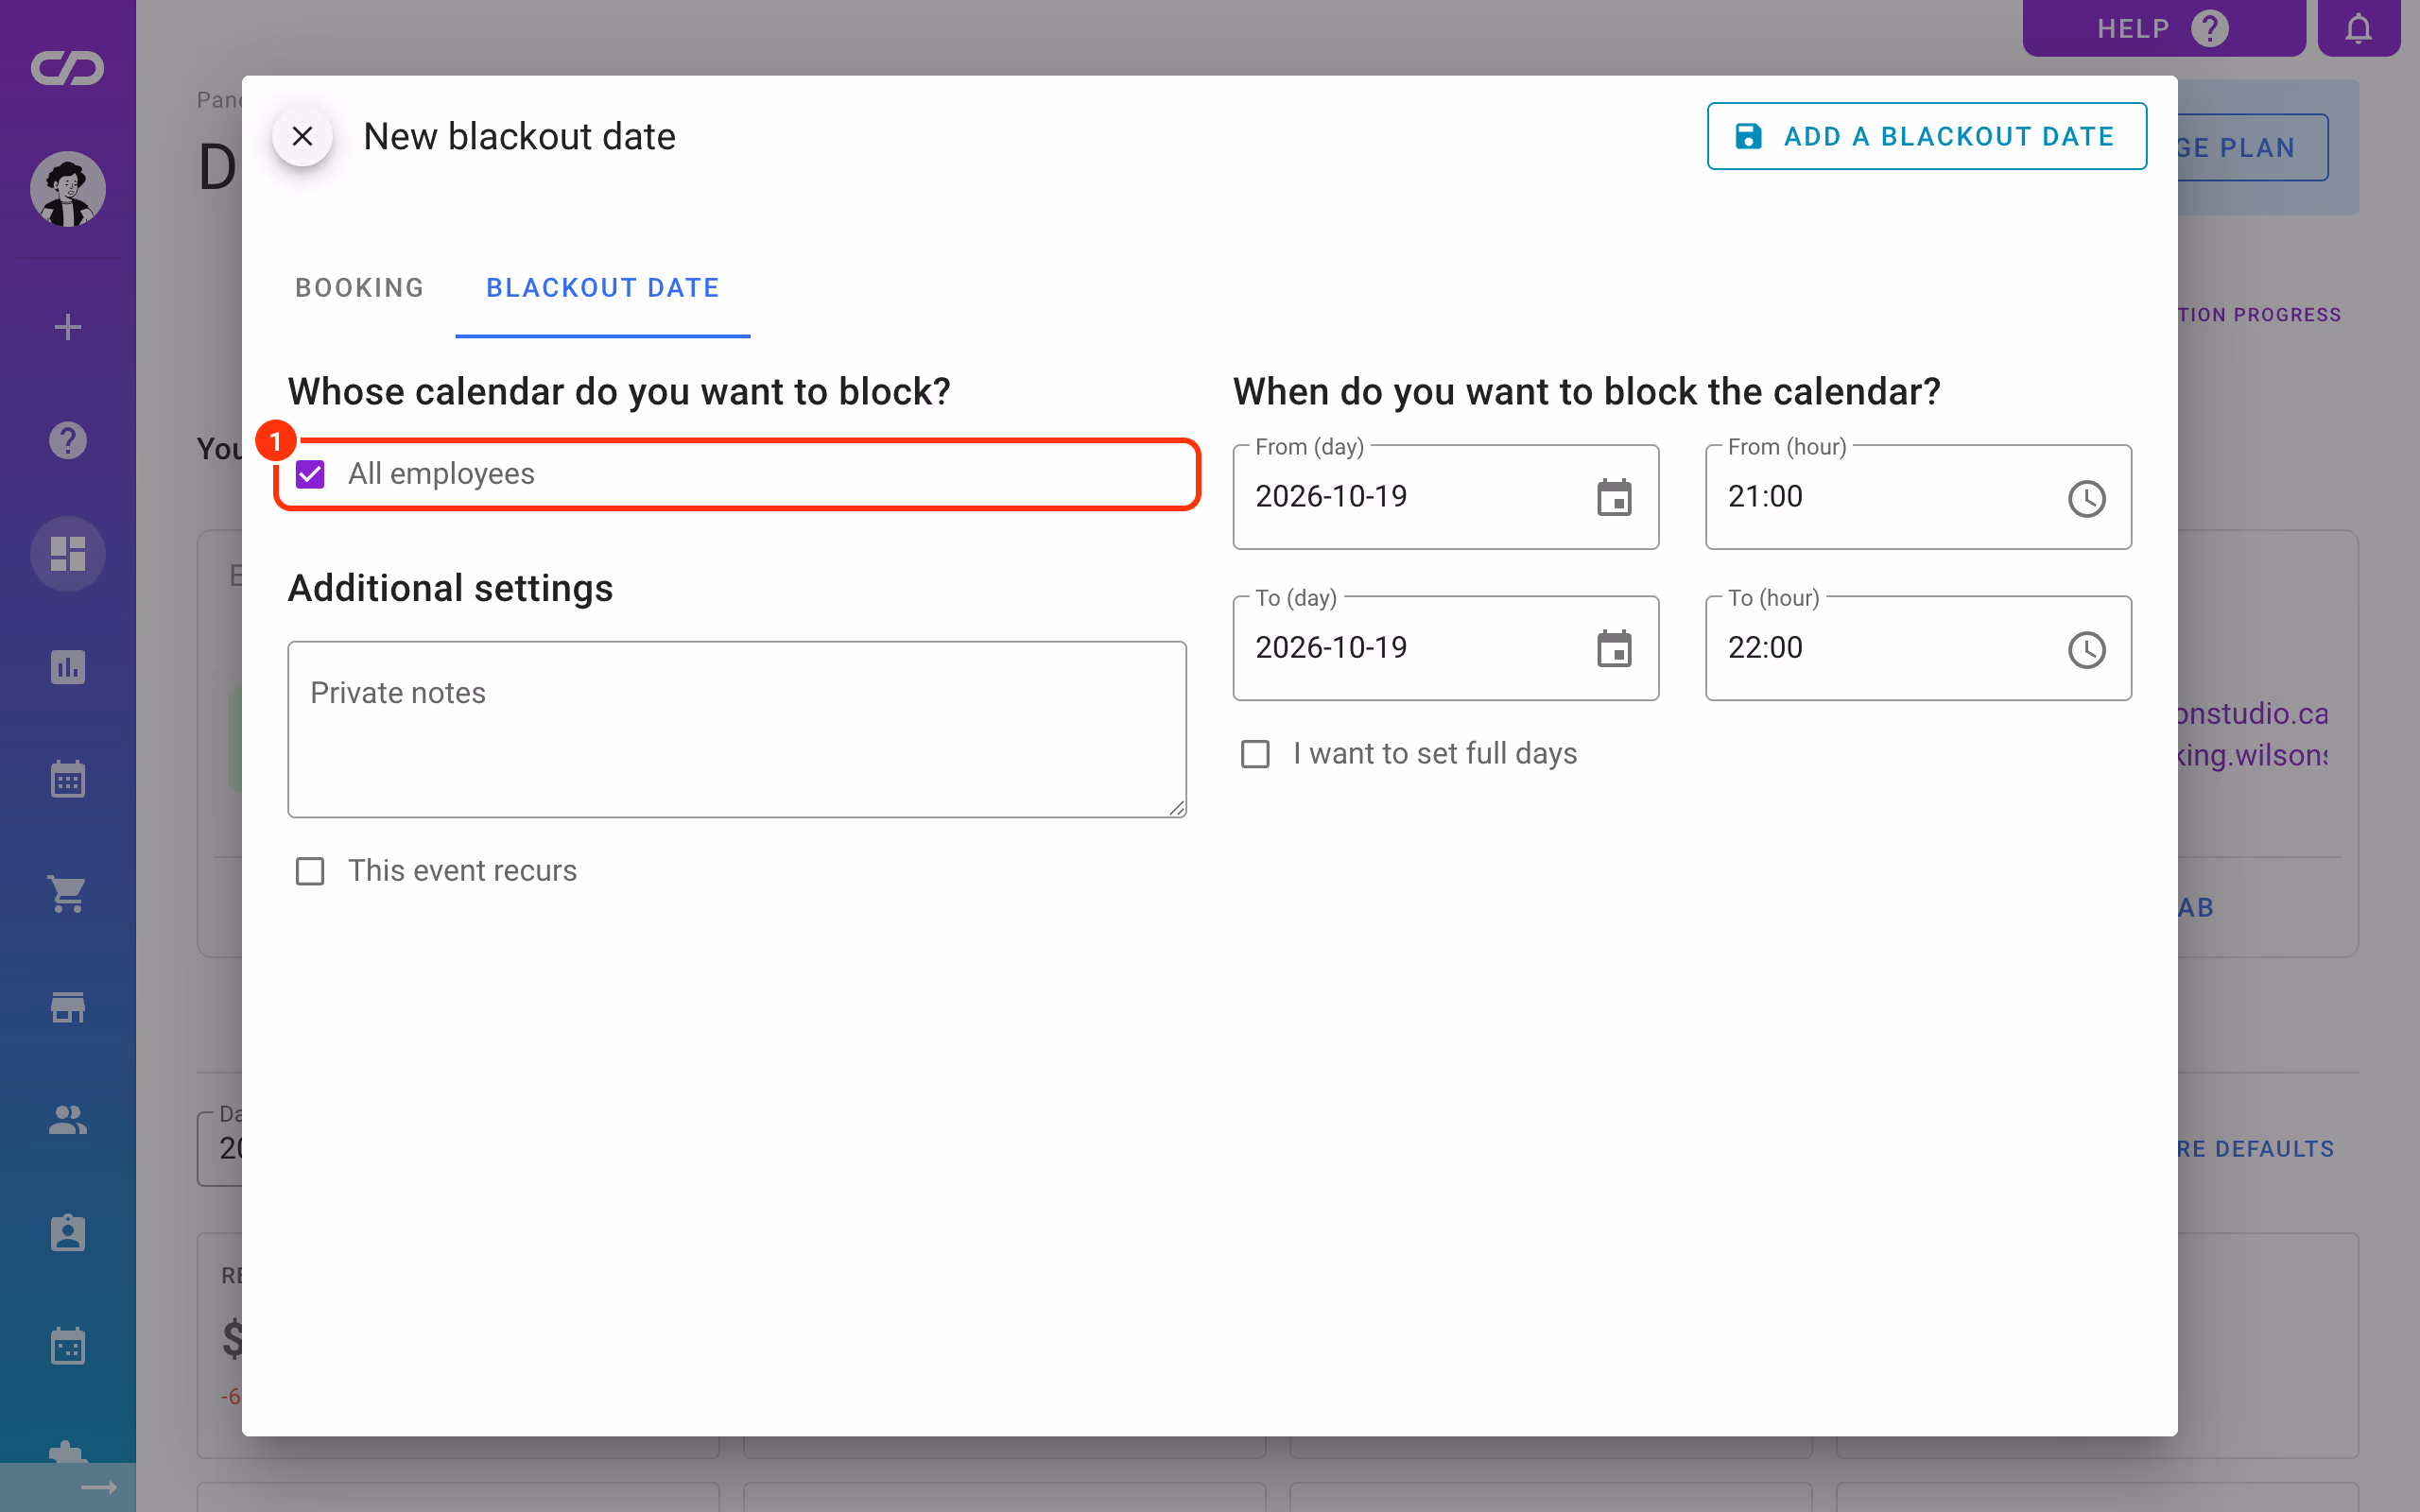Open calendar picker for From (day)
This screenshot has width=2420, height=1512.
(1614, 497)
